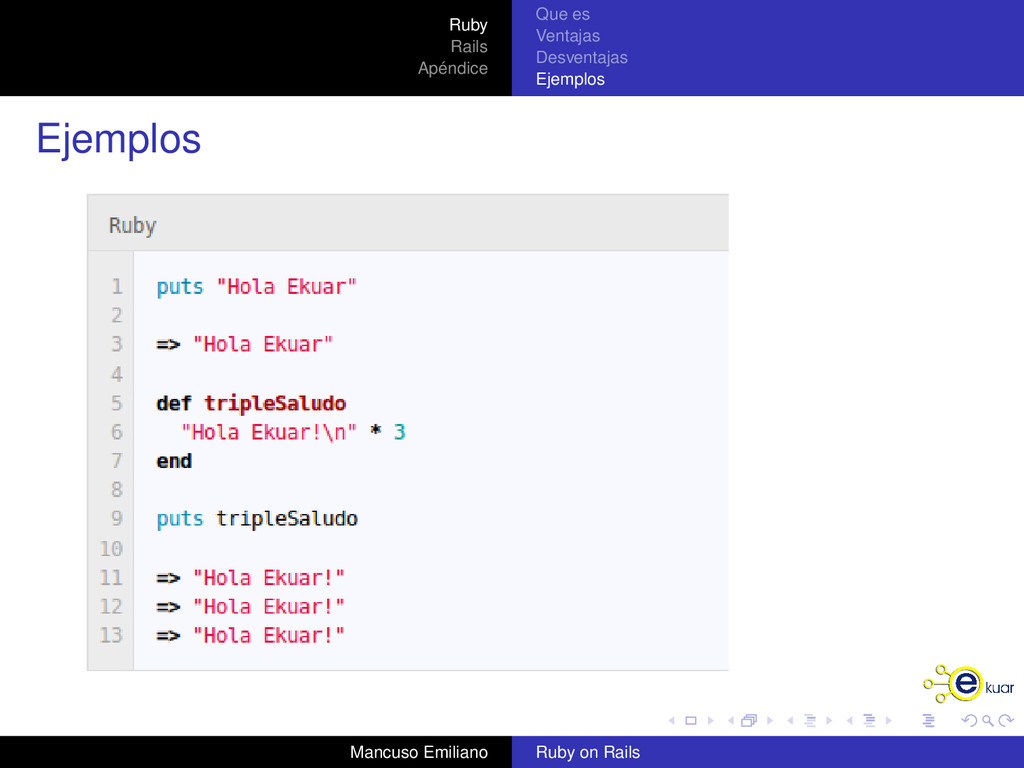The width and height of the screenshot is (1024, 768).
Task: Click the stacked frames navigation icon
Action: coord(749,720)
